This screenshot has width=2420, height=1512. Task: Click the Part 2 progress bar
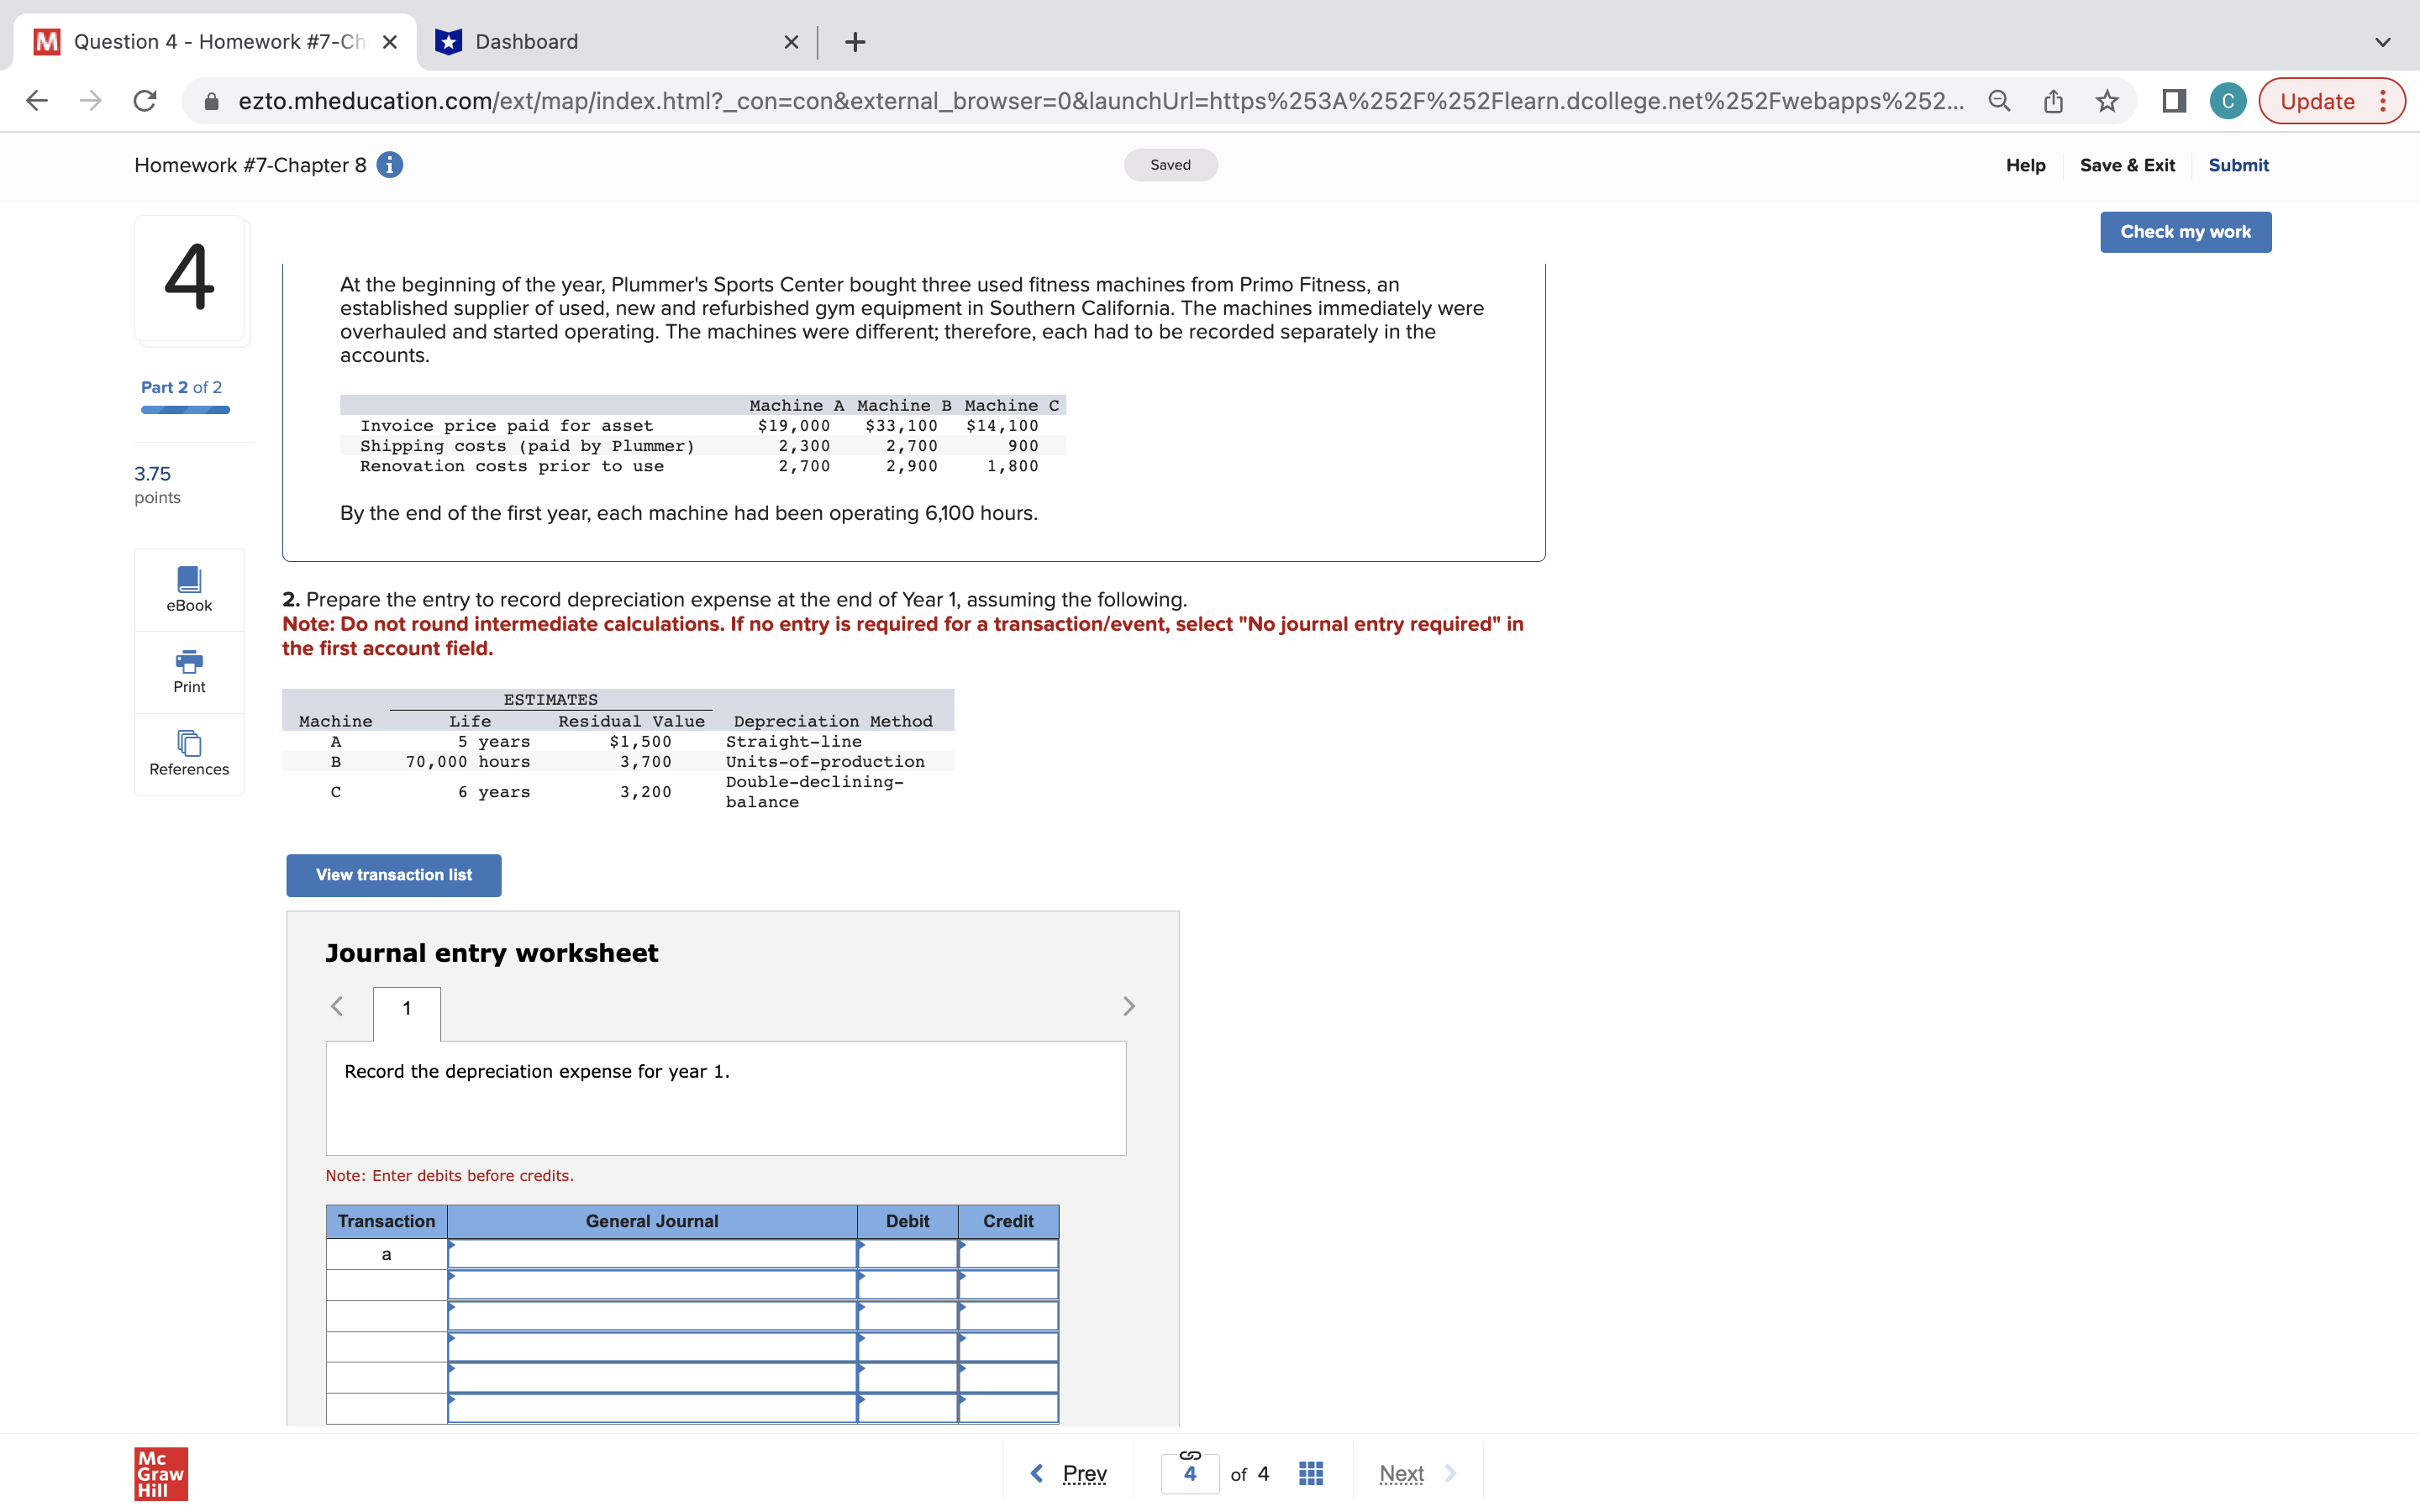[184, 410]
